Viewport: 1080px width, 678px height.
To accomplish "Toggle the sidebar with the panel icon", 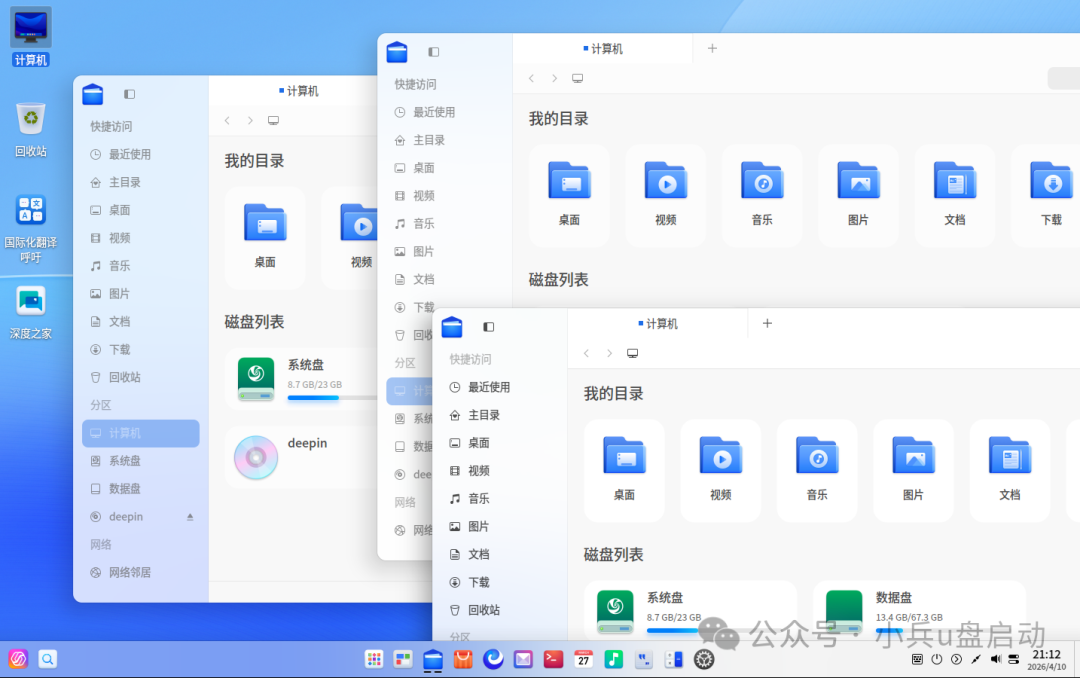I will pyautogui.click(x=488, y=327).
